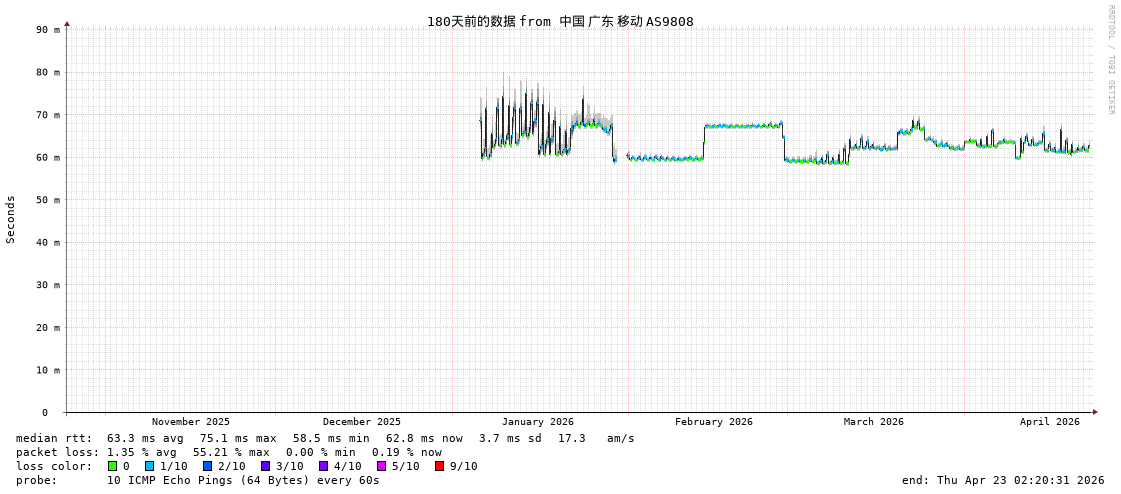Select the January 2026 axis label
Viewport: 1121px width, 494px height.
coord(538,422)
